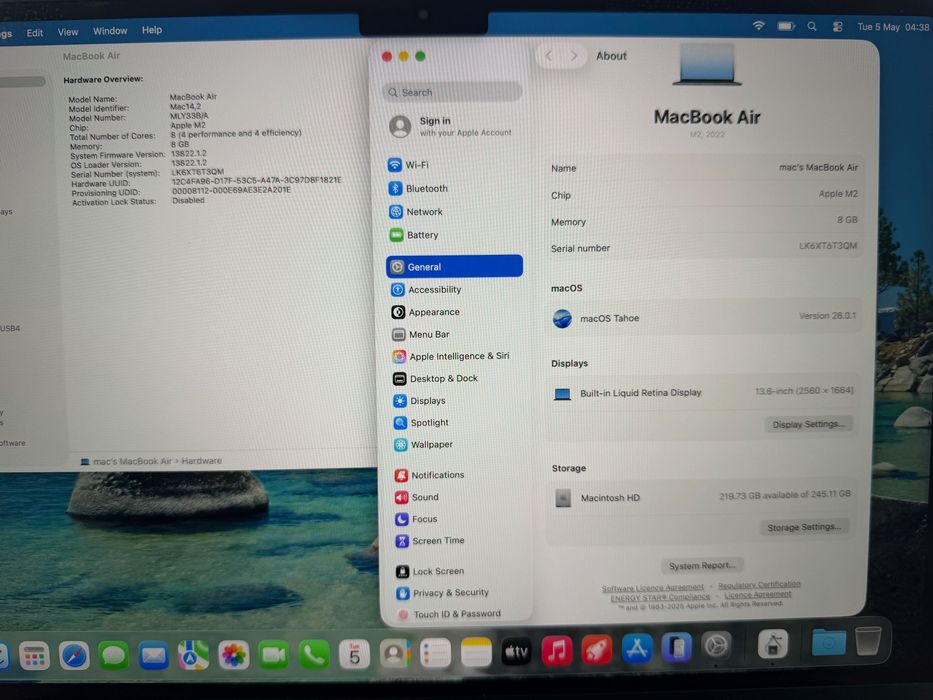
Task: Open Displays in the settings sidebar
Action: 419,401
